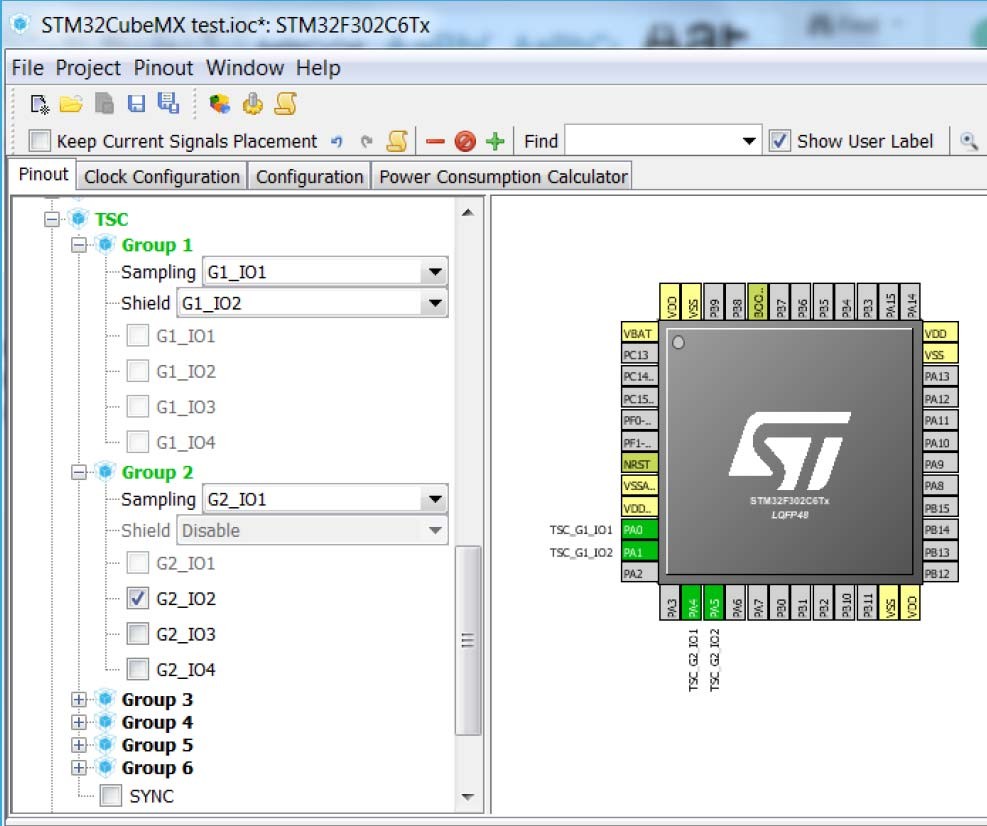
Task: Expand the Group 4 node
Action: click(79, 722)
